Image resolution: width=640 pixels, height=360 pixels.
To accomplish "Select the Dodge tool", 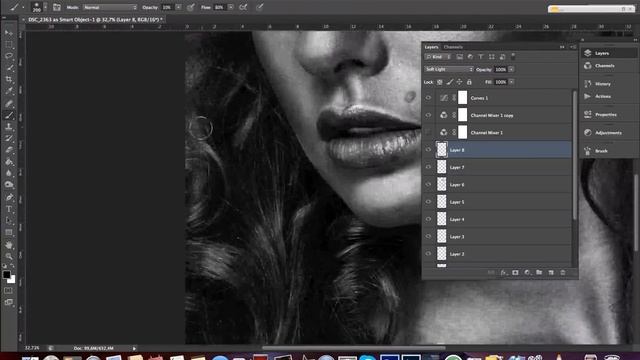I will (x=9, y=185).
